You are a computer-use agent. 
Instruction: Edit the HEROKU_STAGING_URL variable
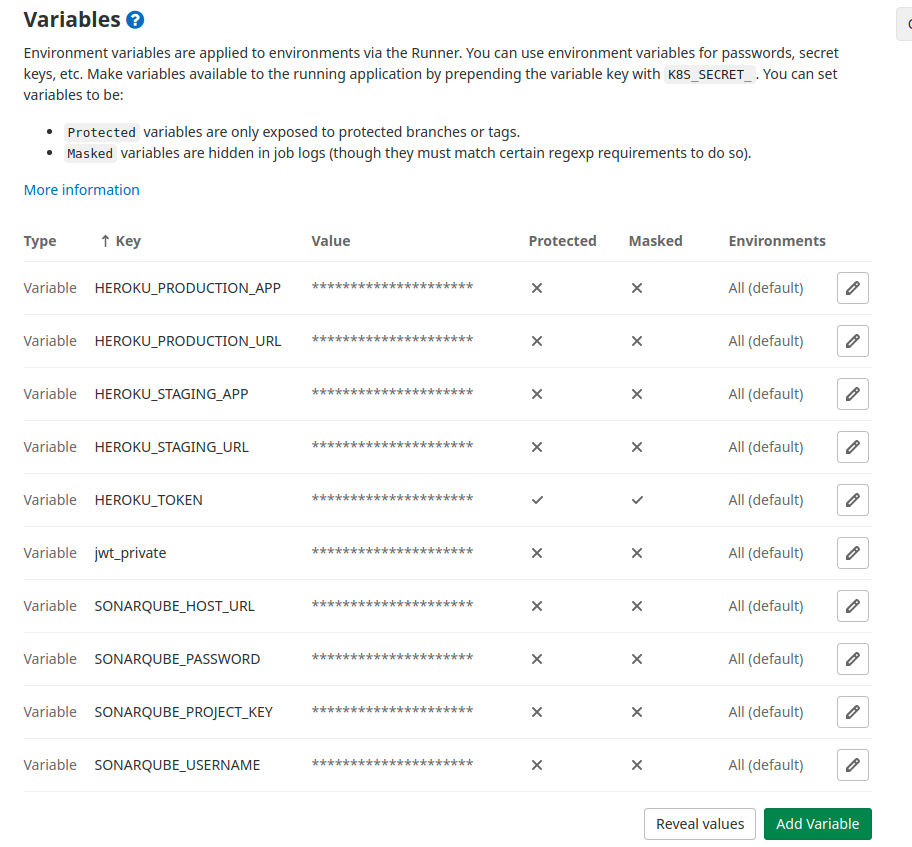tap(852, 447)
